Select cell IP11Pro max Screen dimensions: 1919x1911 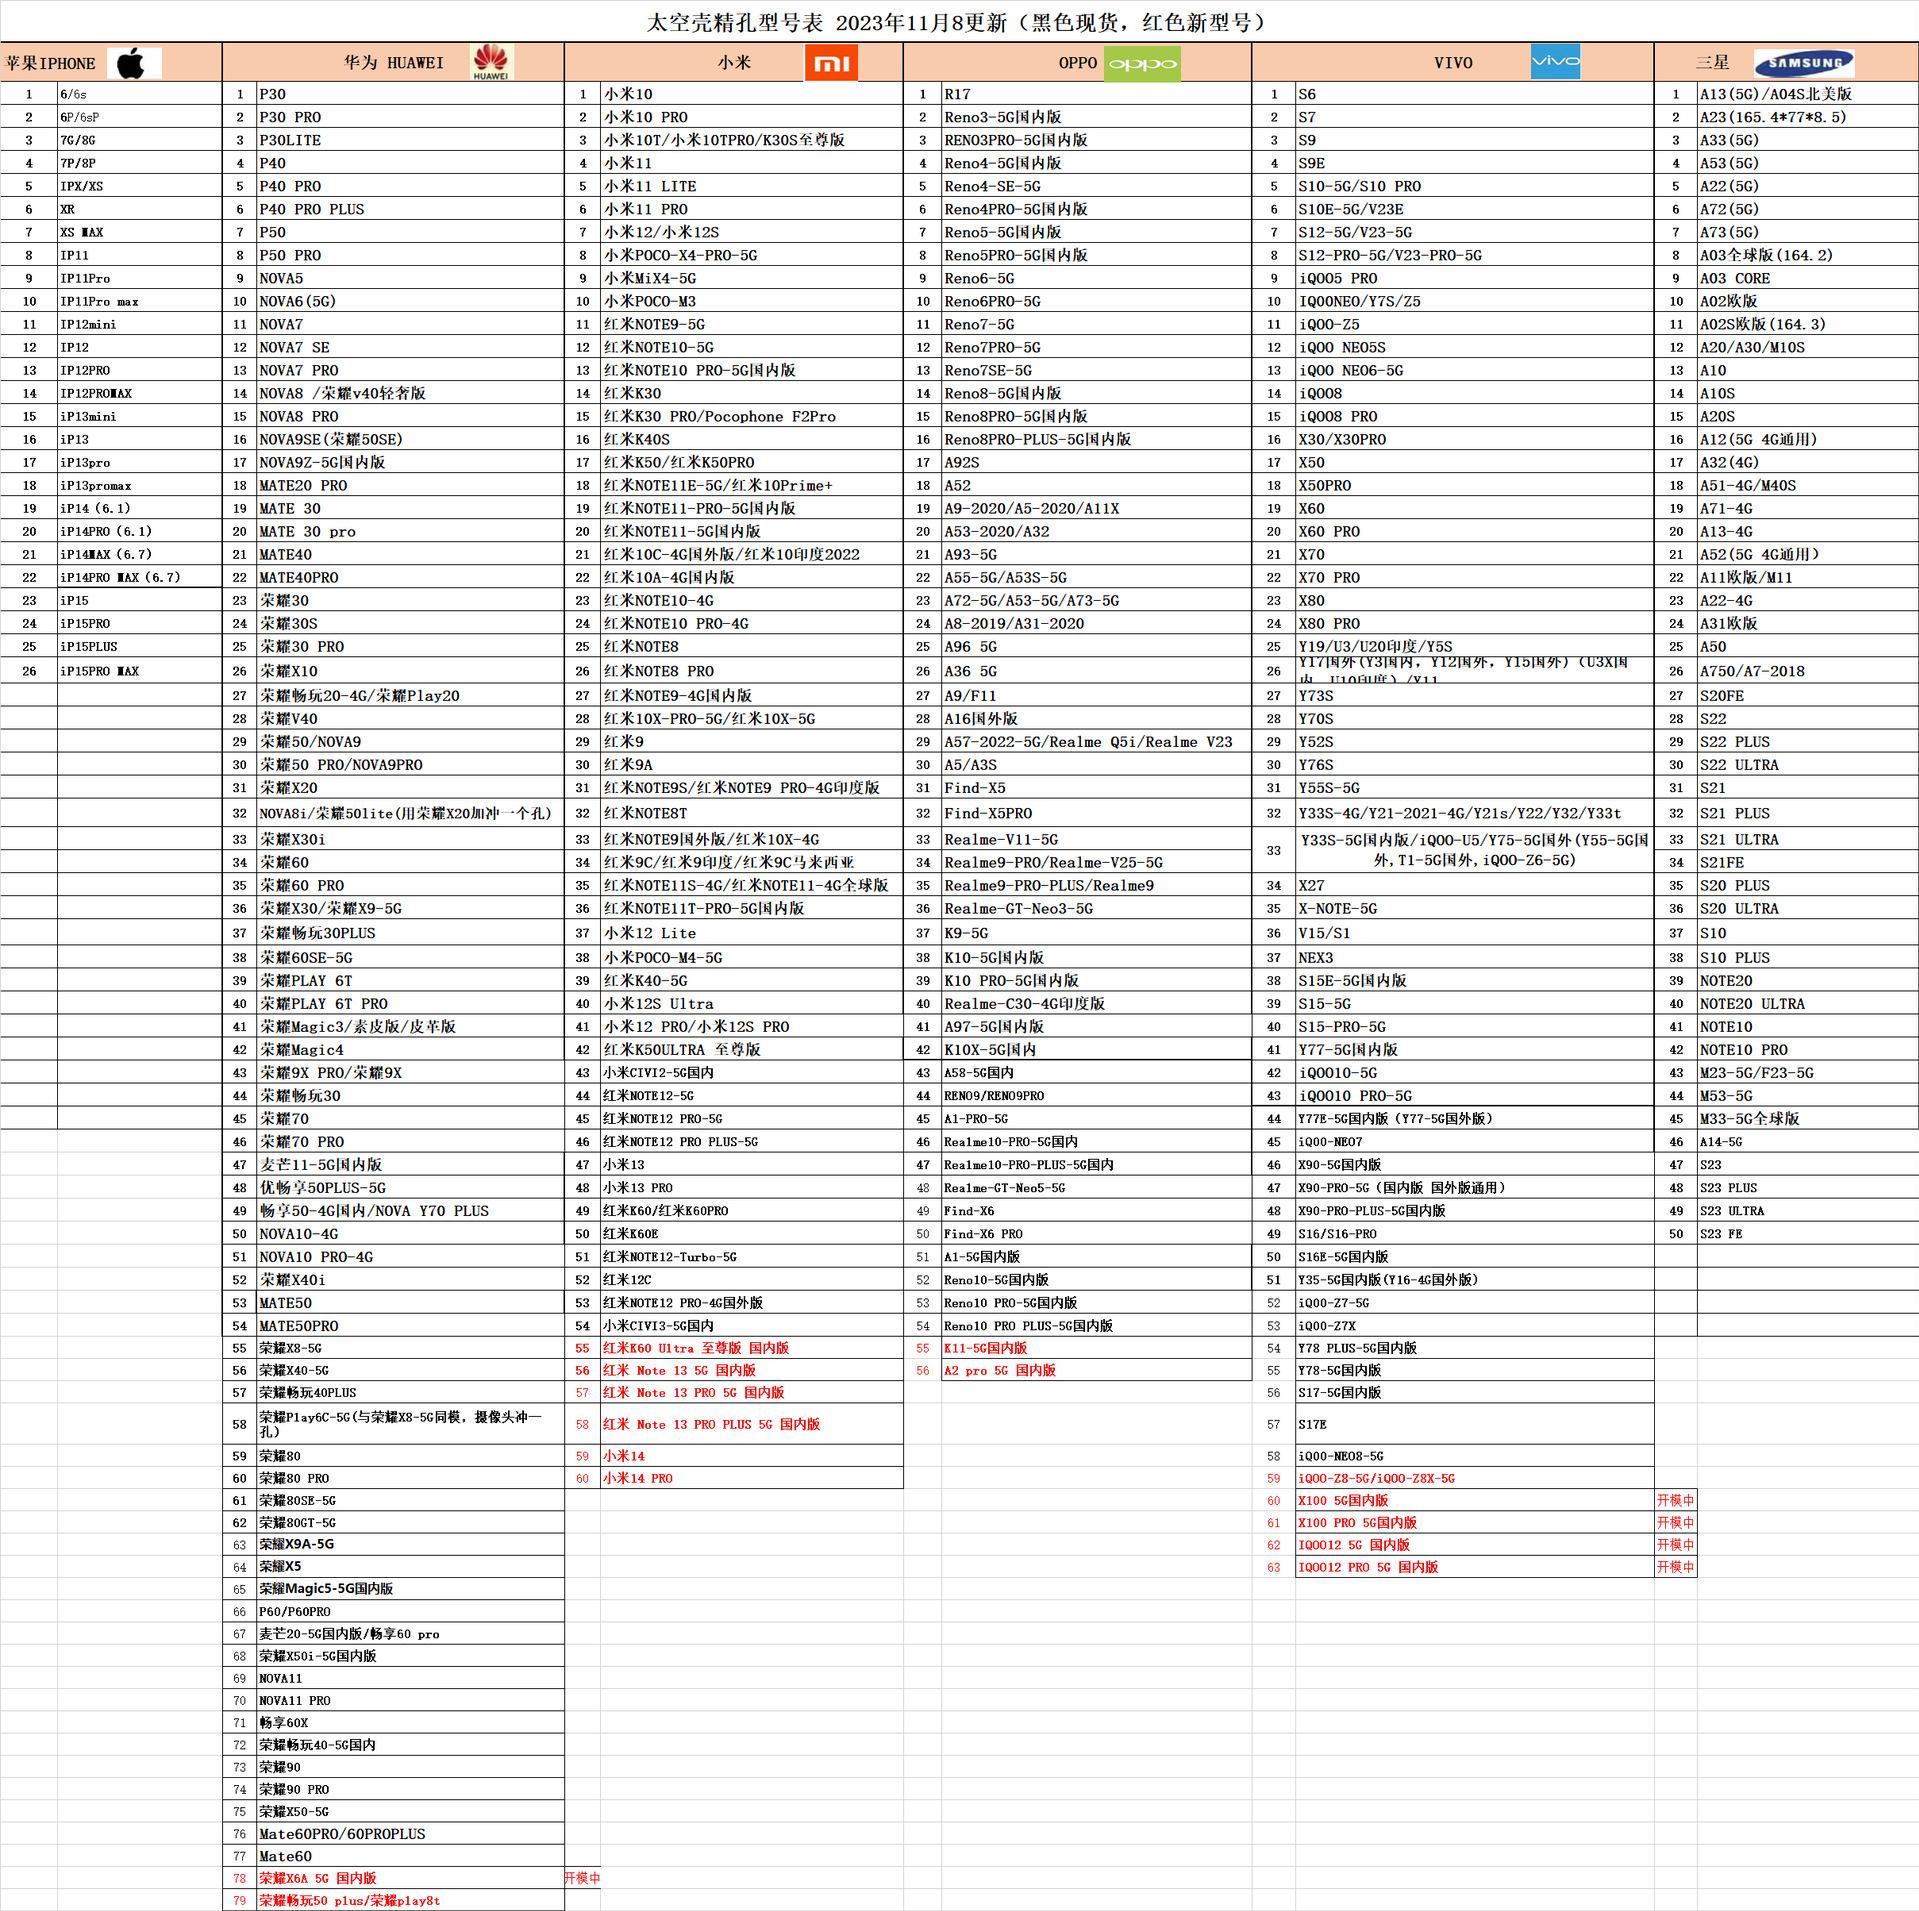coord(140,301)
